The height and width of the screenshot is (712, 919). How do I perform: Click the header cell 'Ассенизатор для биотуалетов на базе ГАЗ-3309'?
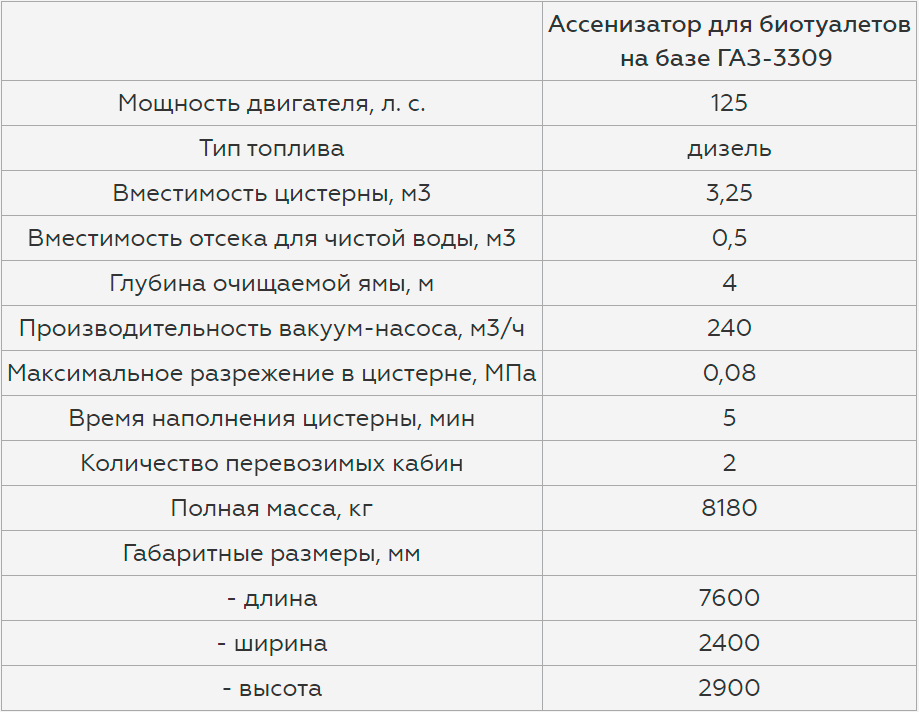729,41
